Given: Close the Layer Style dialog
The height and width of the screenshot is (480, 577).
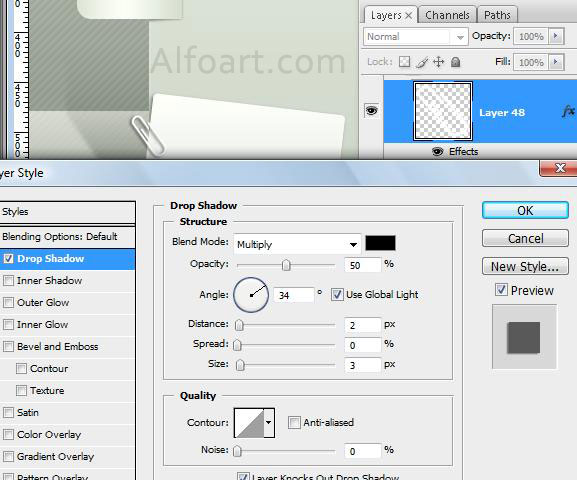Looking at the screenshot, I should coord(559,168).
